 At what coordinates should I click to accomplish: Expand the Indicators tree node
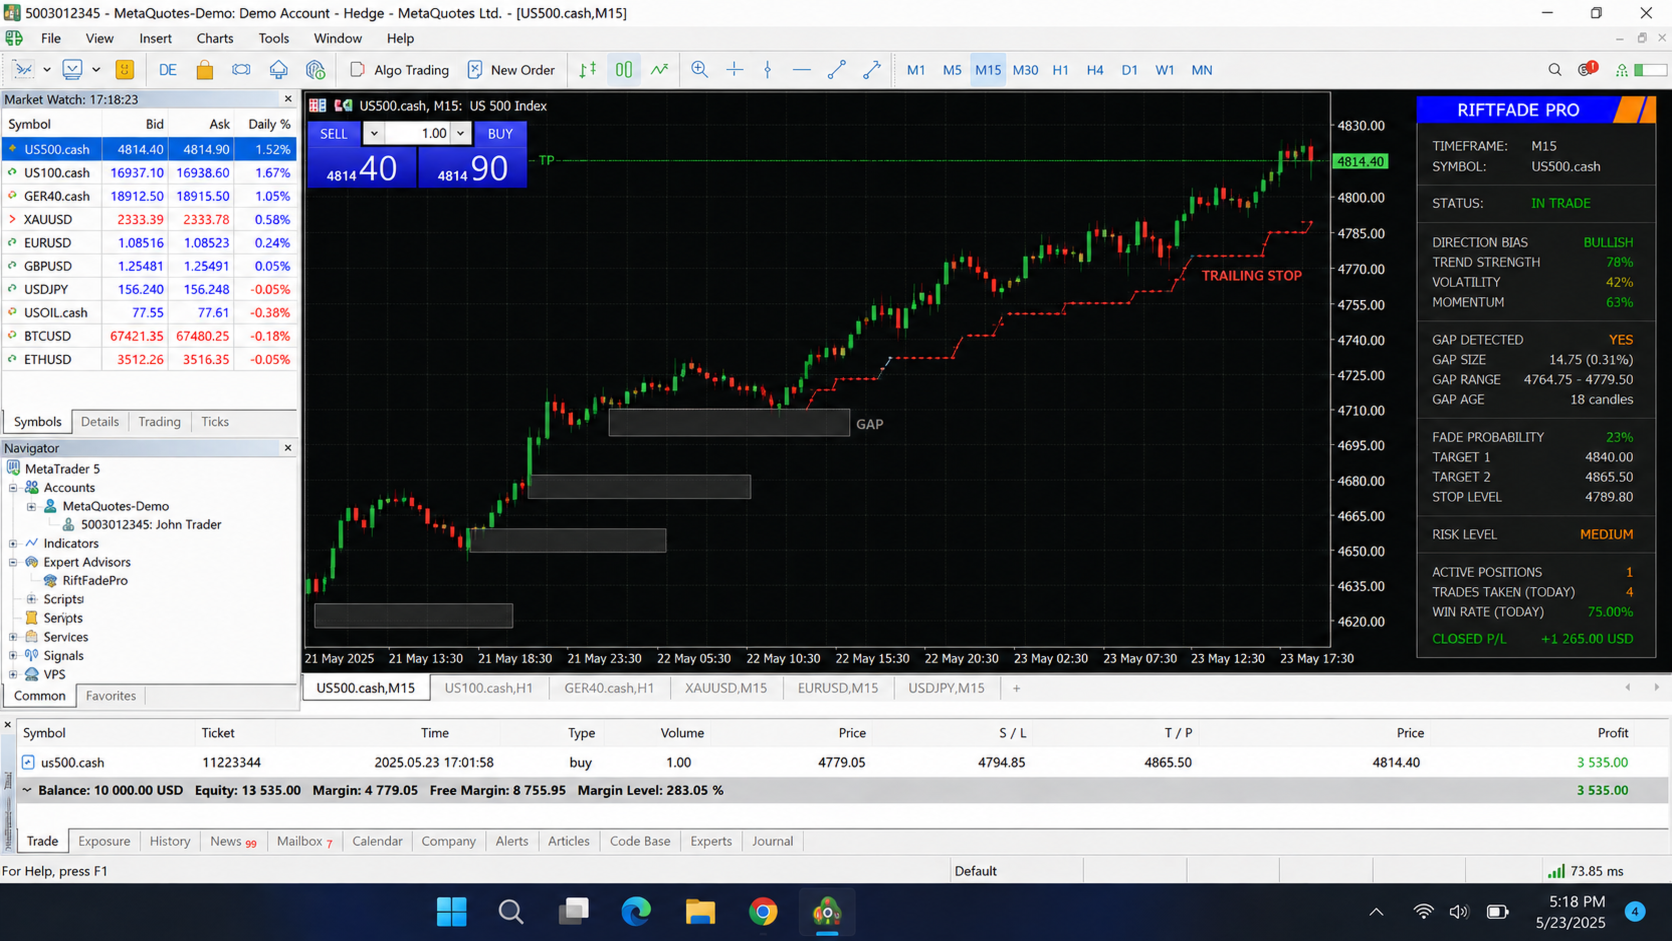13,544
